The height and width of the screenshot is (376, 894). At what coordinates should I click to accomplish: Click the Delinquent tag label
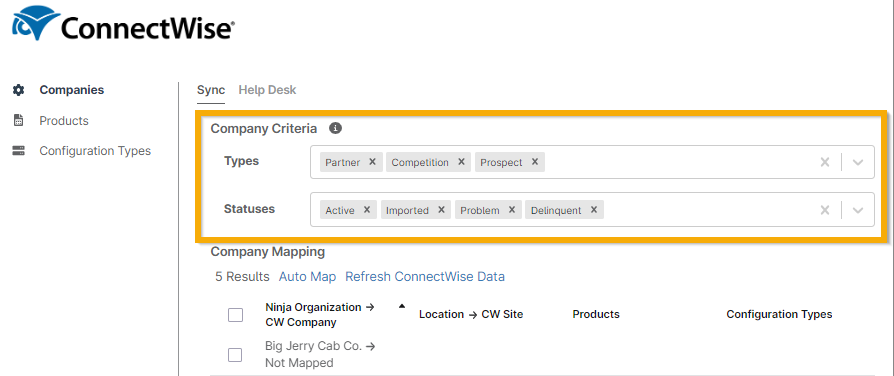coord(556,211)
